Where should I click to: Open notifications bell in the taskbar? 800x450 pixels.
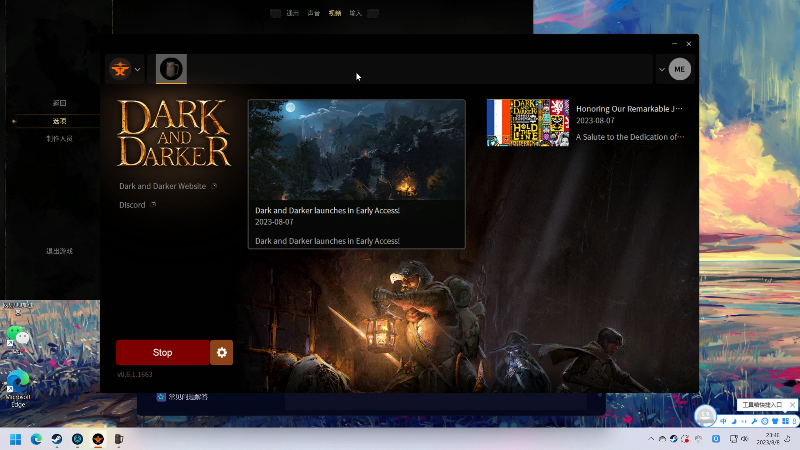pos(788,439)
